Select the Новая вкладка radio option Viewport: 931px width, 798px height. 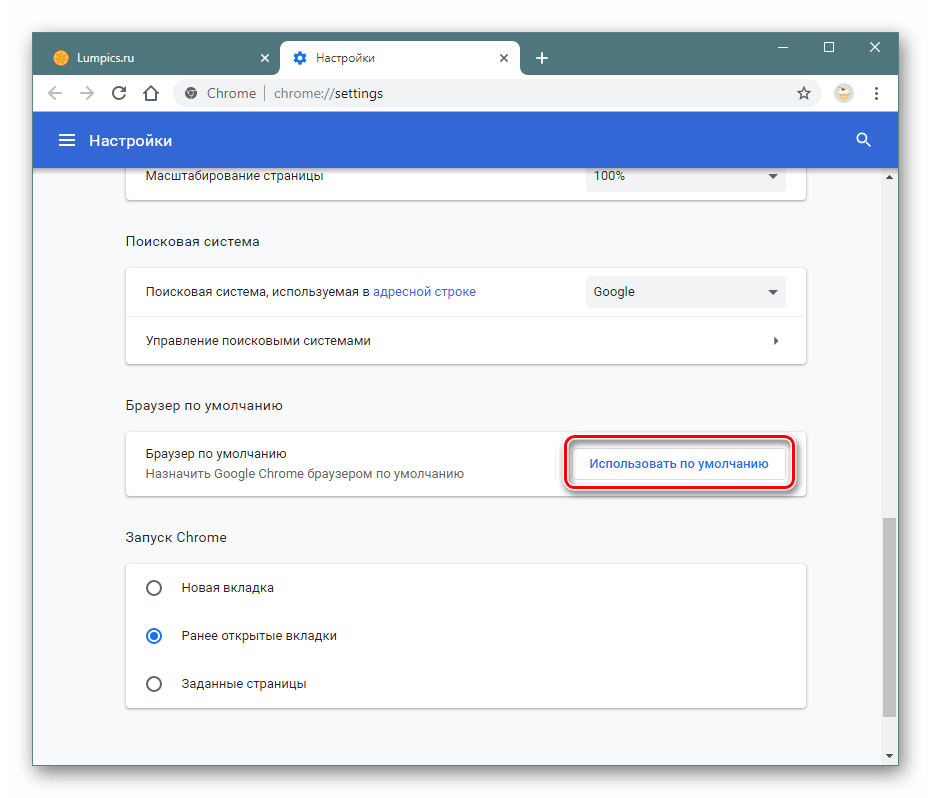pos(154,588)
